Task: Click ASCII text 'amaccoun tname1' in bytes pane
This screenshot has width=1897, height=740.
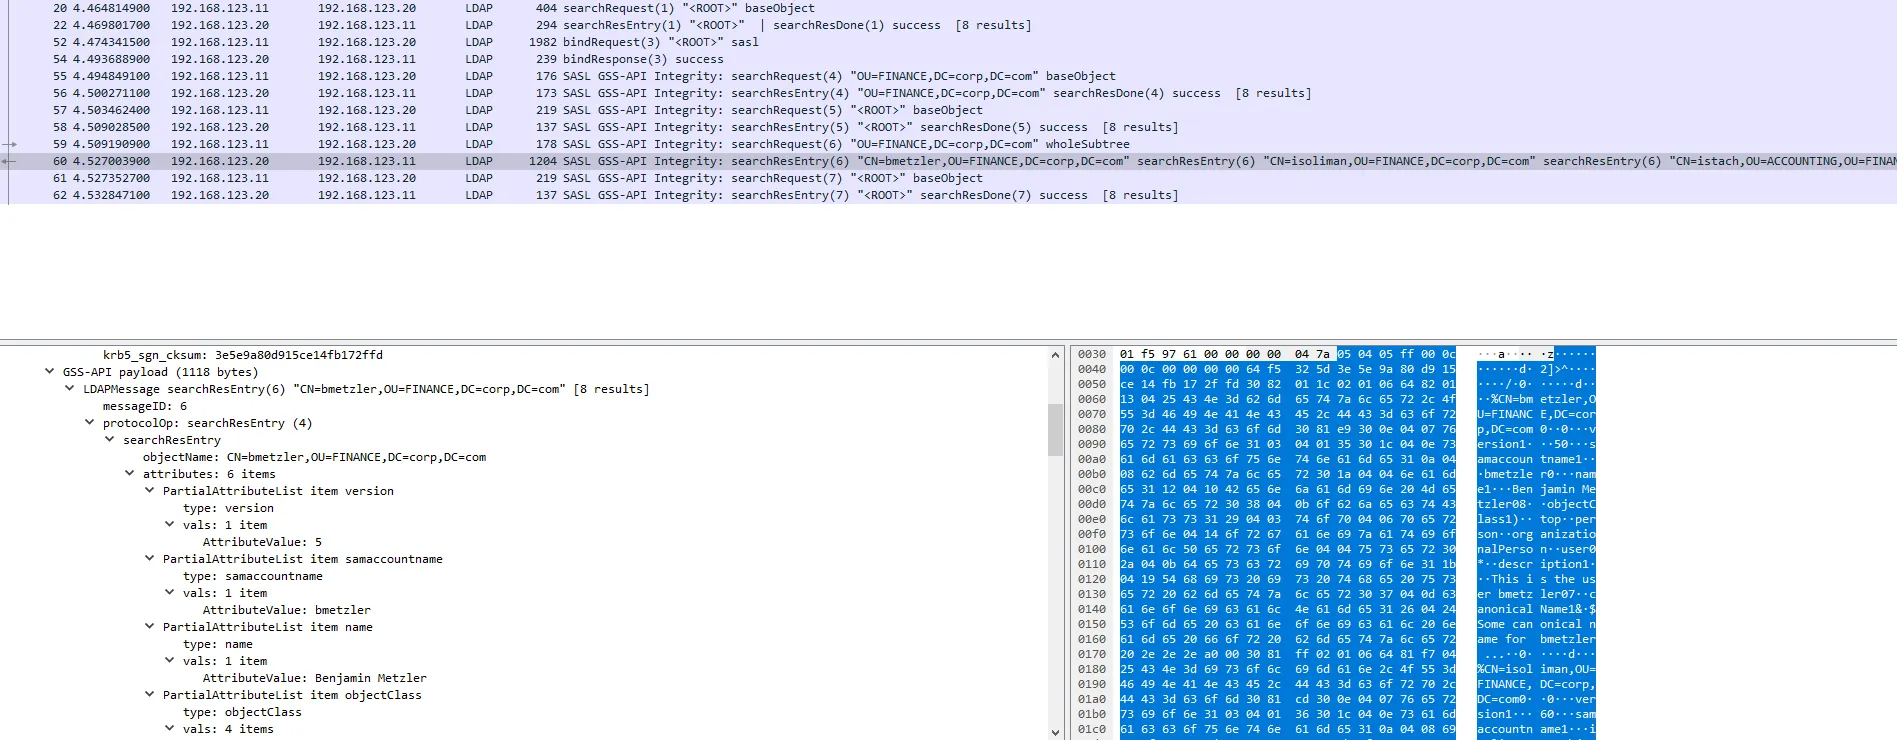Action: [x=1529, y=459]
